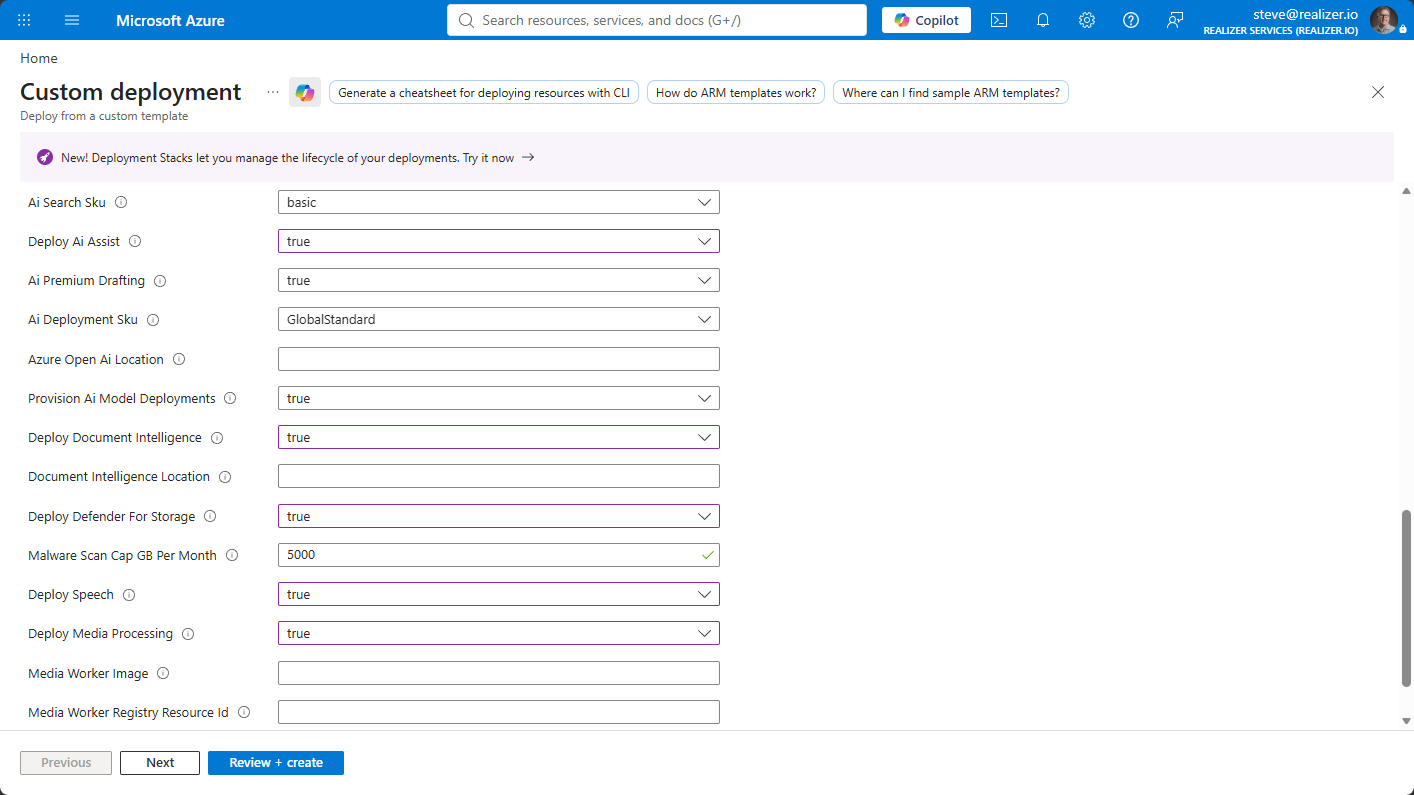1414x795 pixels.
Task: Click info icon next to Ai Premium Drafting
Action: 160,281
